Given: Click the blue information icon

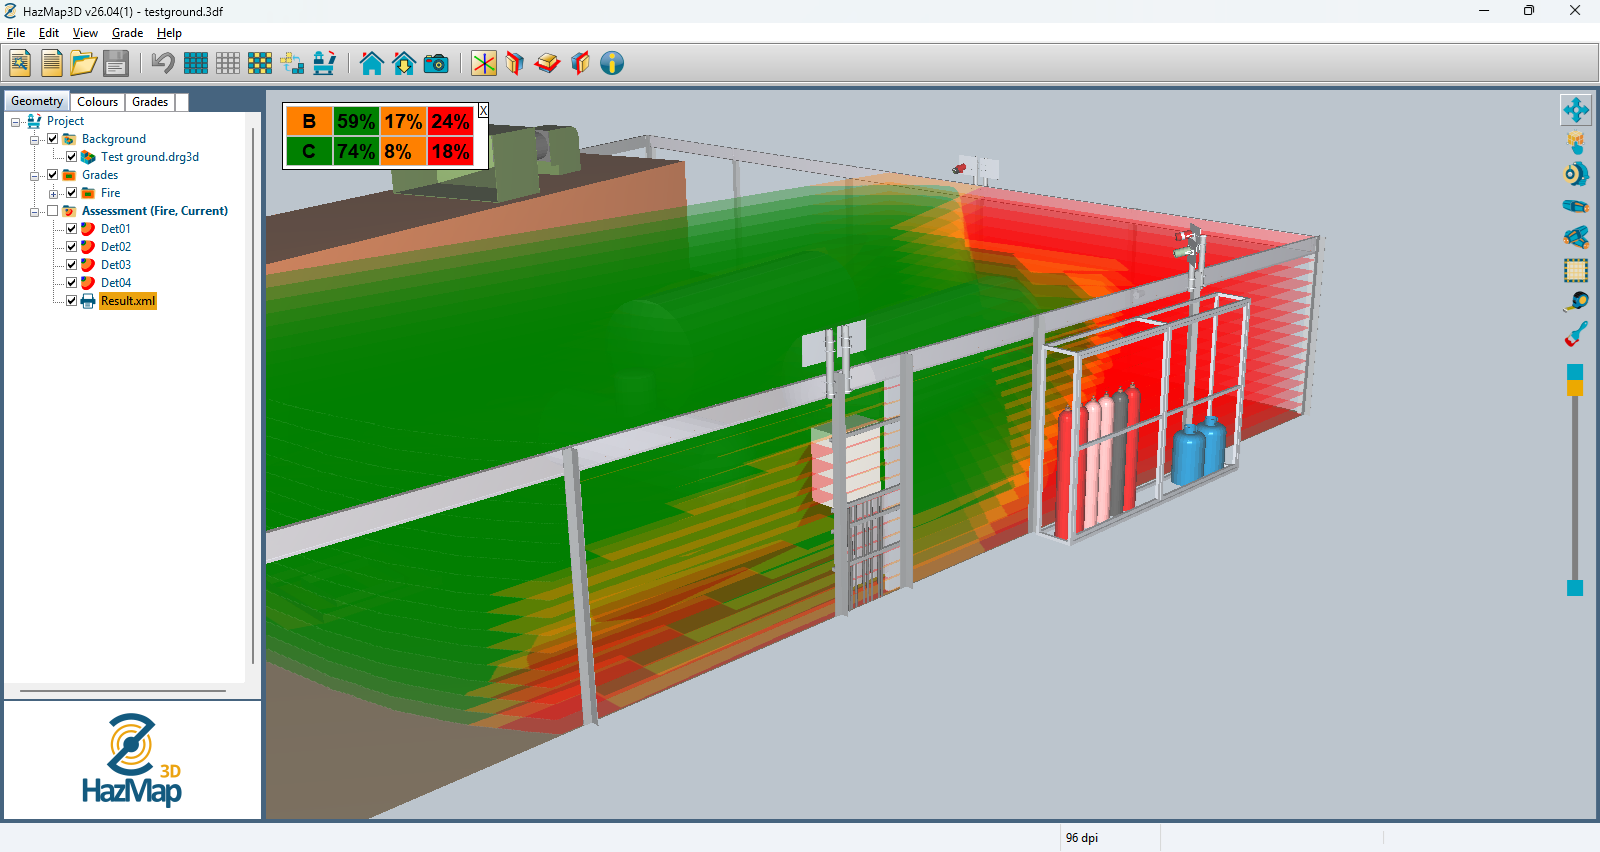Looking at the screenshot, I should (x=612, y=63).
